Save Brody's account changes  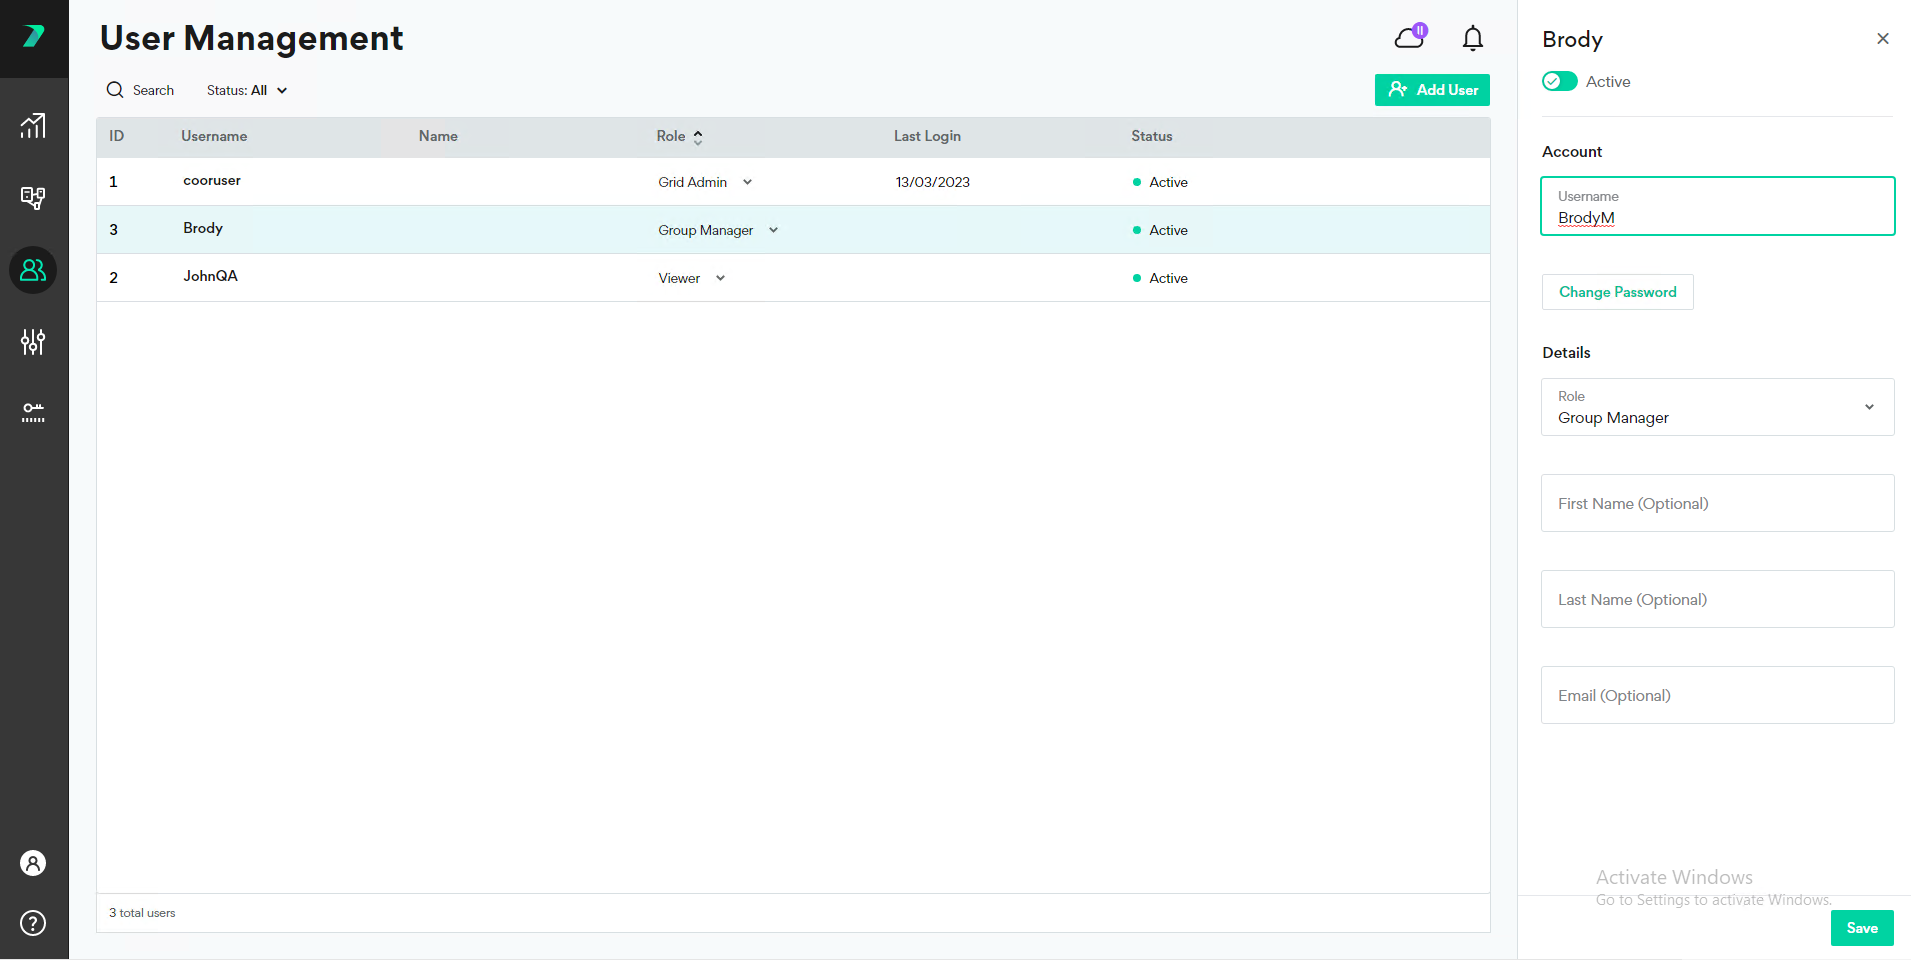(1861, 928)
